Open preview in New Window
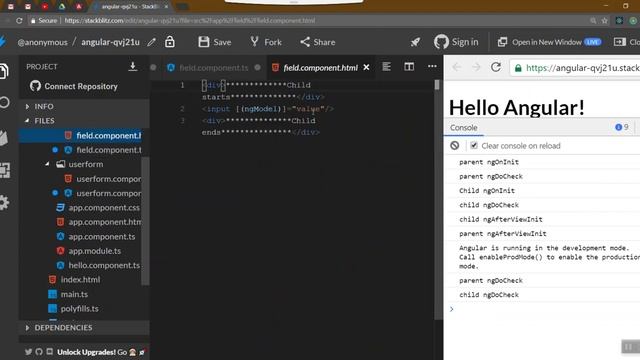 coord(549,42)
